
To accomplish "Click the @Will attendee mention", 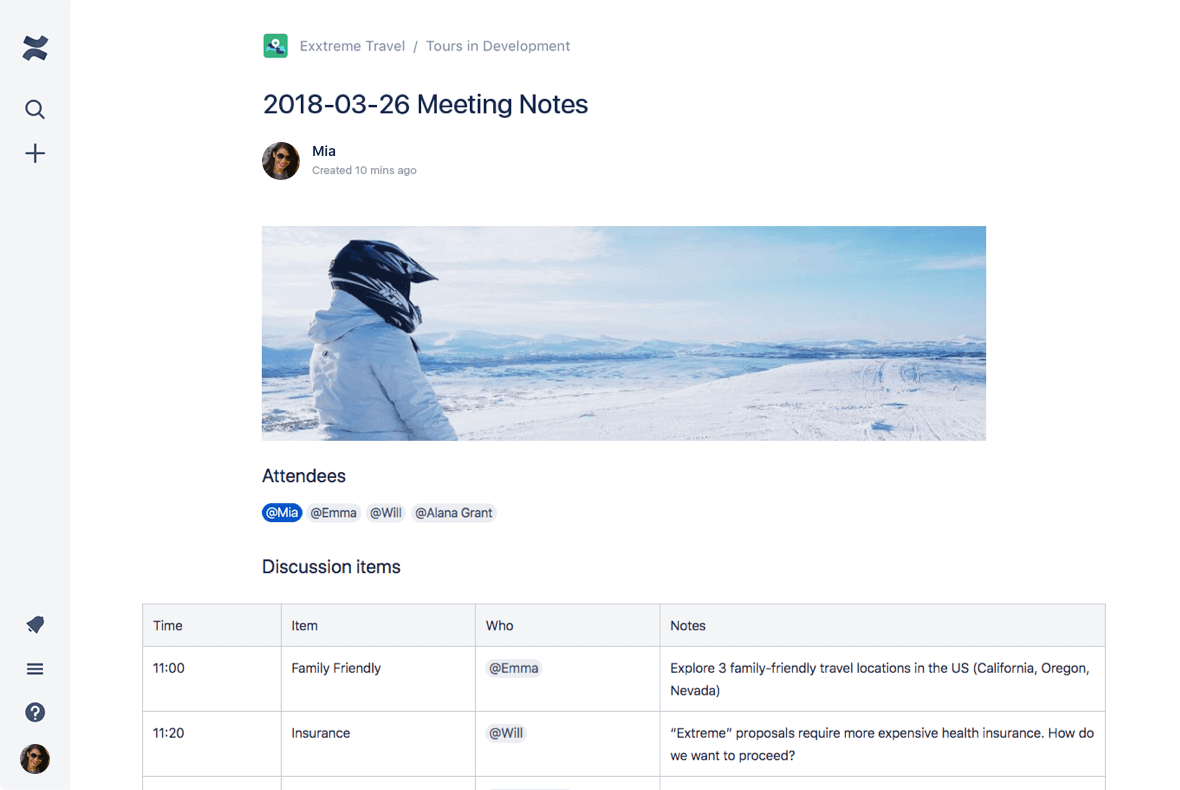I will (x=387, y=512).
